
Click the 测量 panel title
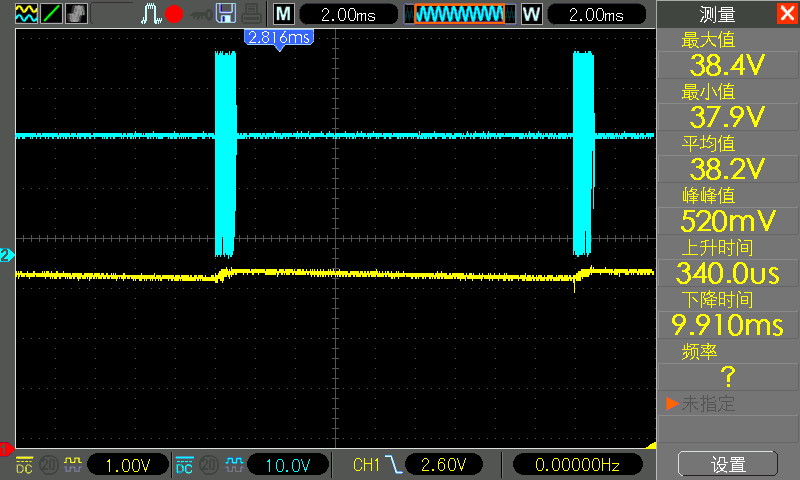pyautogui.click(x=717, y=14)
